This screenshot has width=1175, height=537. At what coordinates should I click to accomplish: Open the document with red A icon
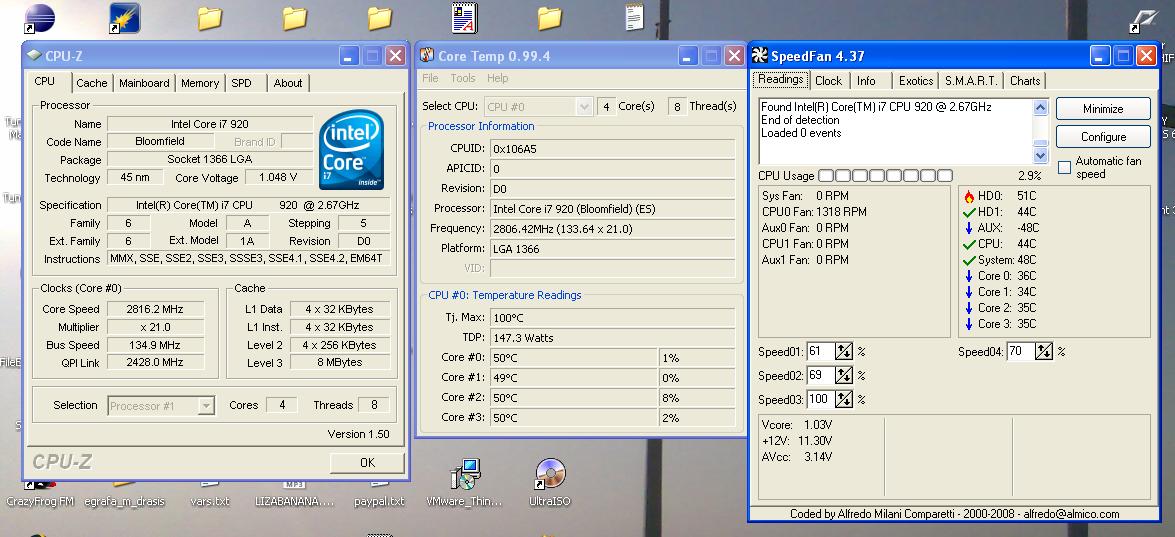tap(465, 18)
